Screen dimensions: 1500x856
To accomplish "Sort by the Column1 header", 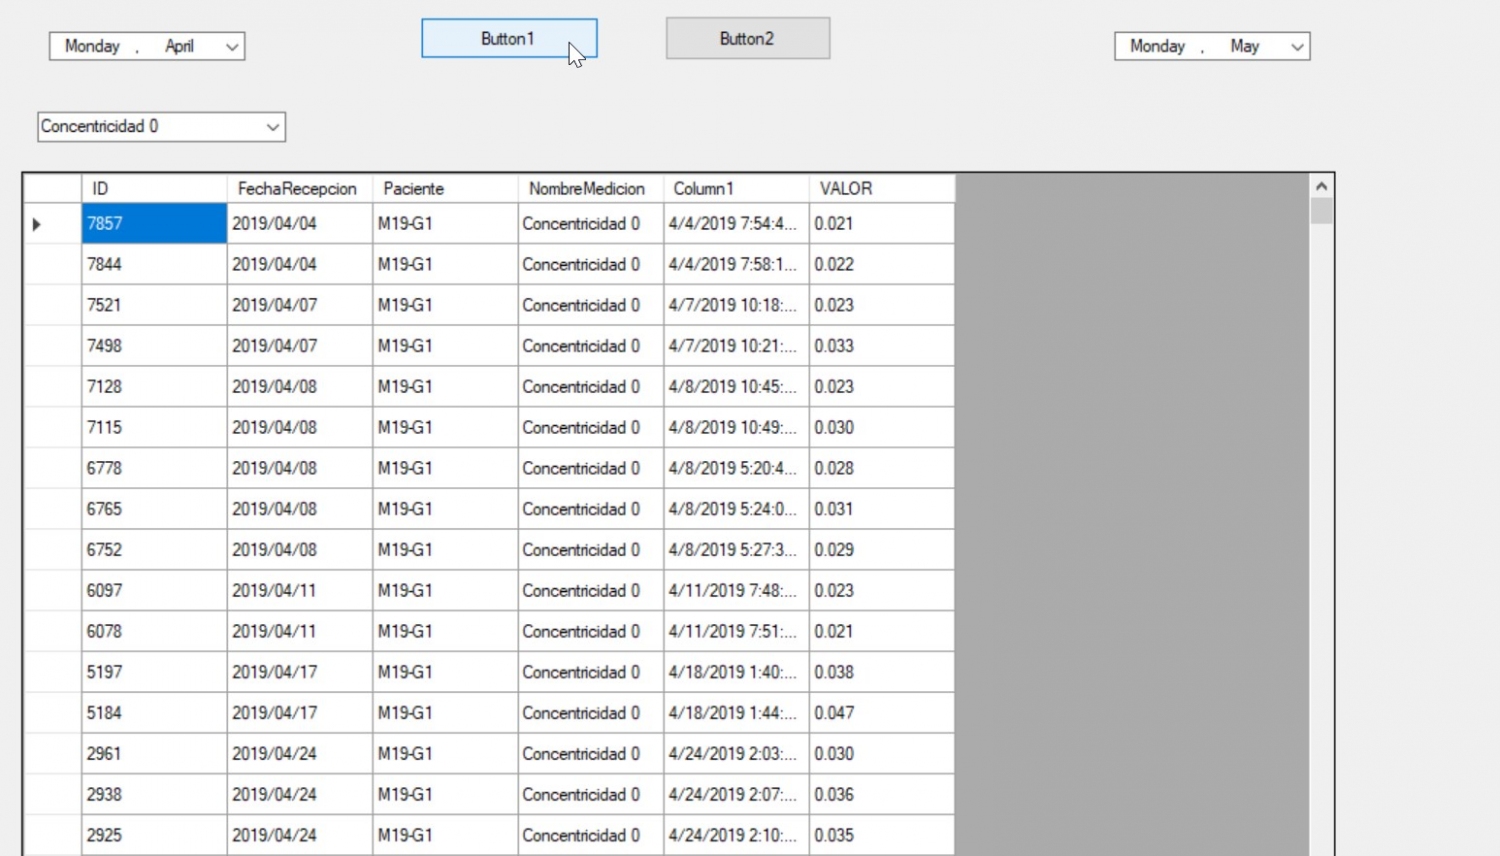I will tap(736, 188).
